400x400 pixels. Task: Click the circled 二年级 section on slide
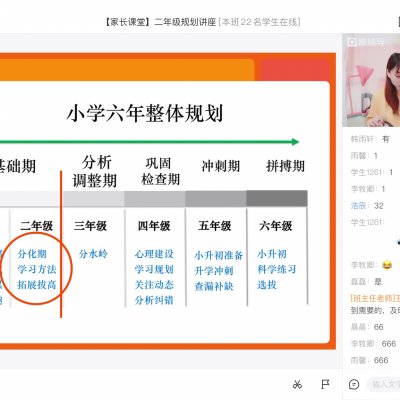pyautogui.click(x=37, y=269)
